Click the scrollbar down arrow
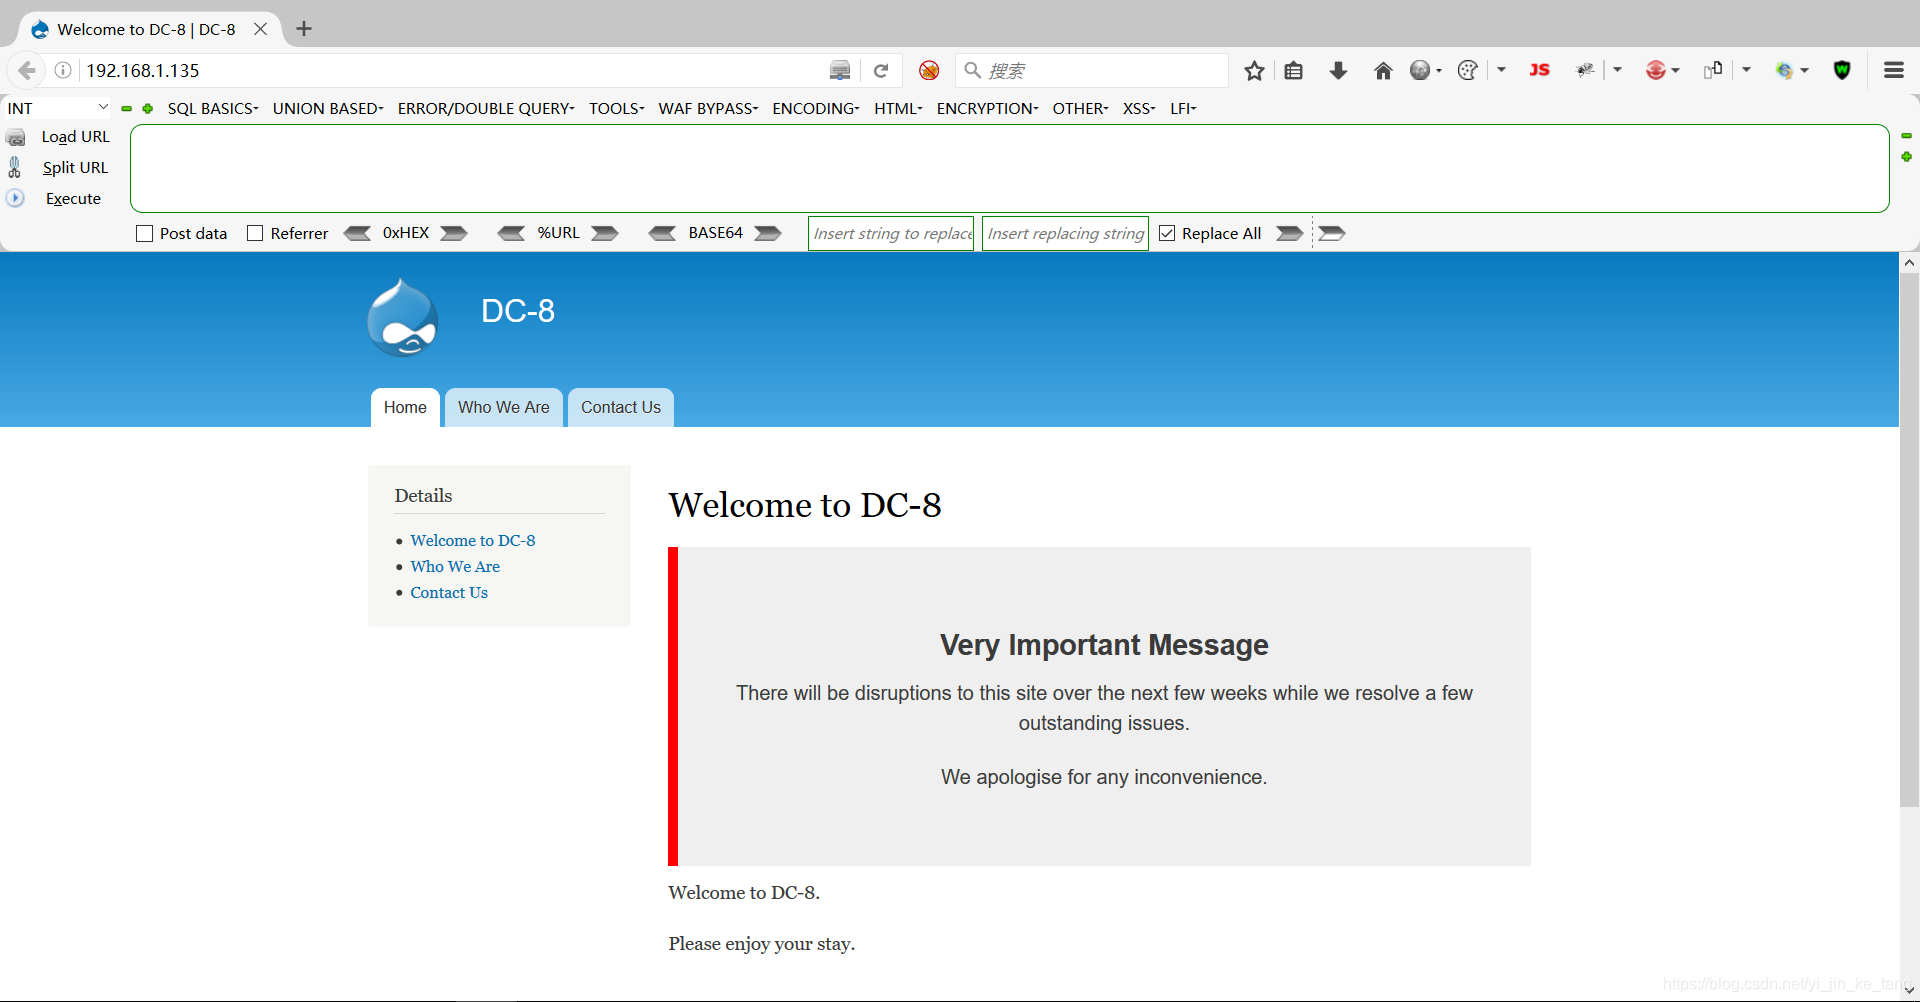This screenshot has width=1920, height=1002. point(1909,990)
